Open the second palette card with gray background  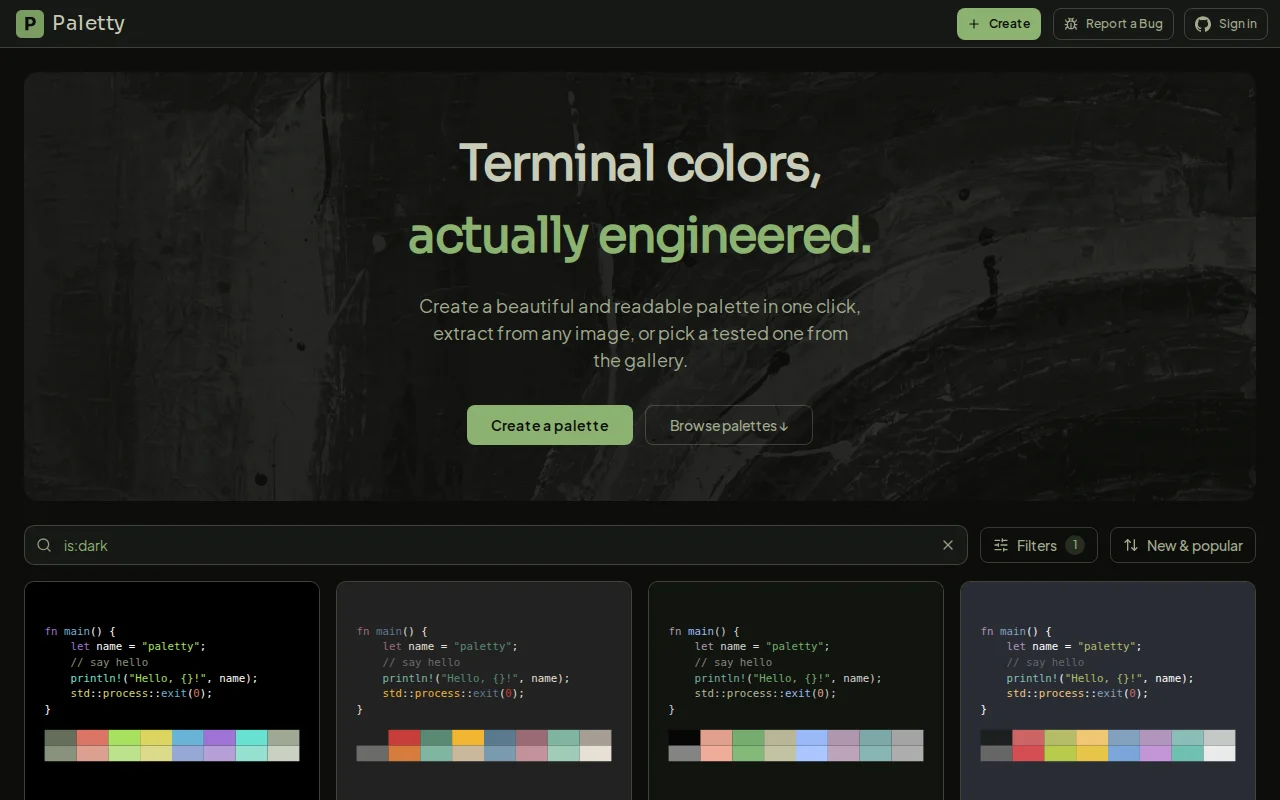[484, 690]
